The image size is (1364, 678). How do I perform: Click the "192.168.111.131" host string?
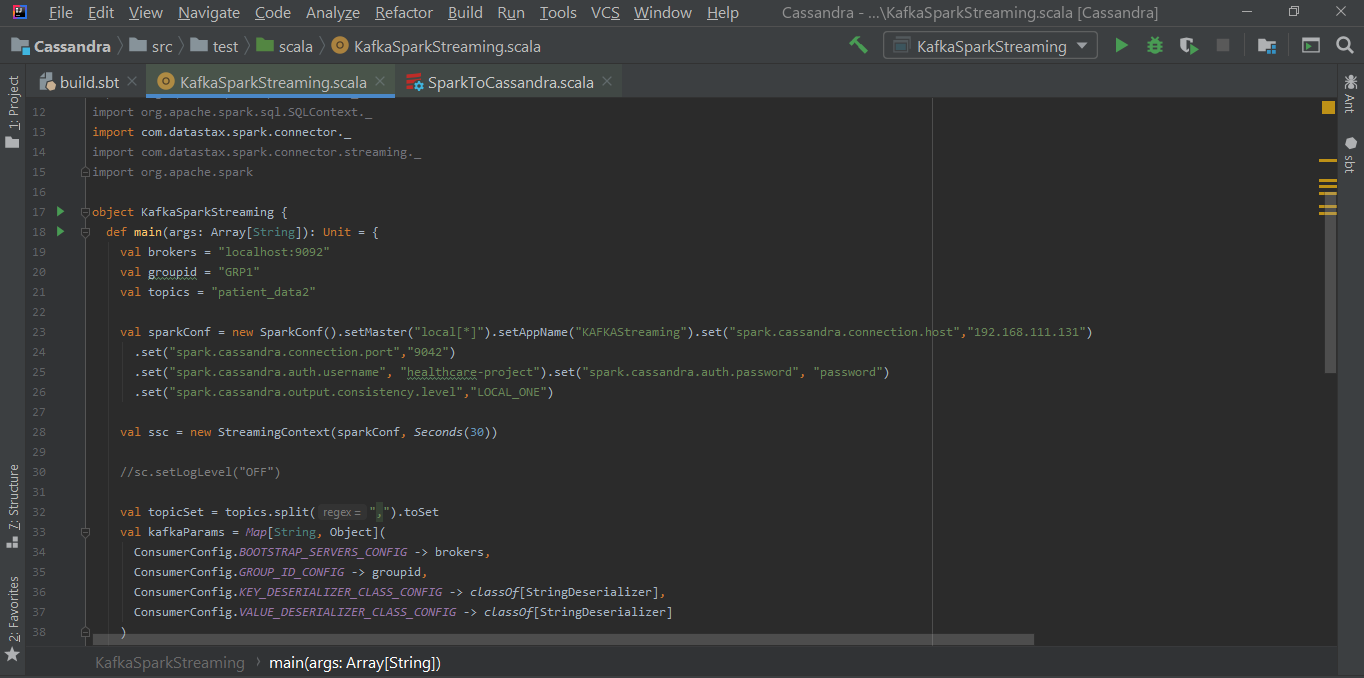point(1028,332)
